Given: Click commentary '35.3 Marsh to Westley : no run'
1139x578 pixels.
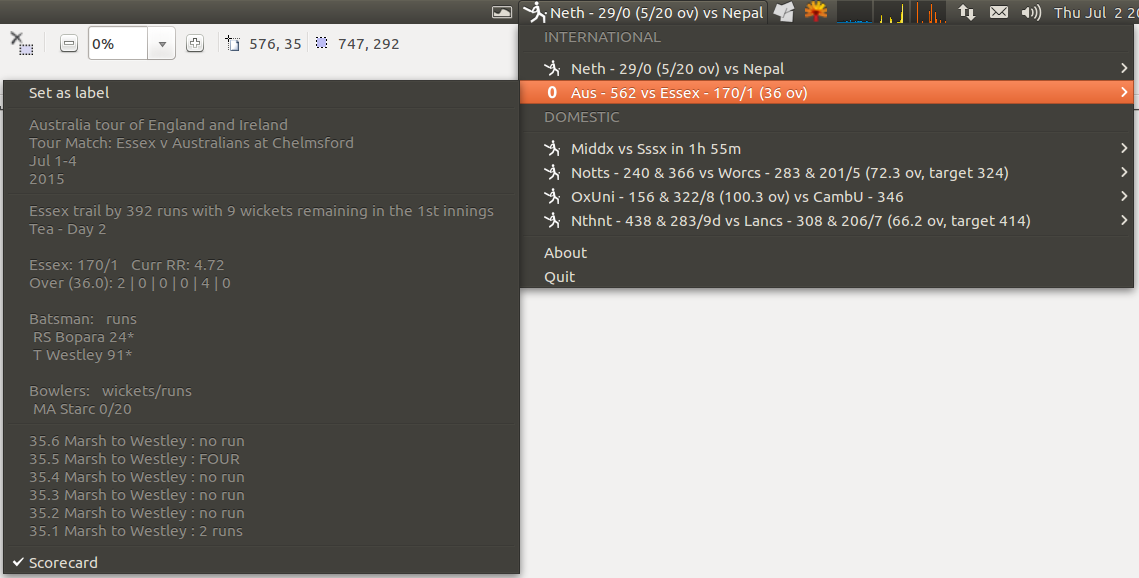Looking at the screenshot, I should pyautogui.click(x=137, y=495).
